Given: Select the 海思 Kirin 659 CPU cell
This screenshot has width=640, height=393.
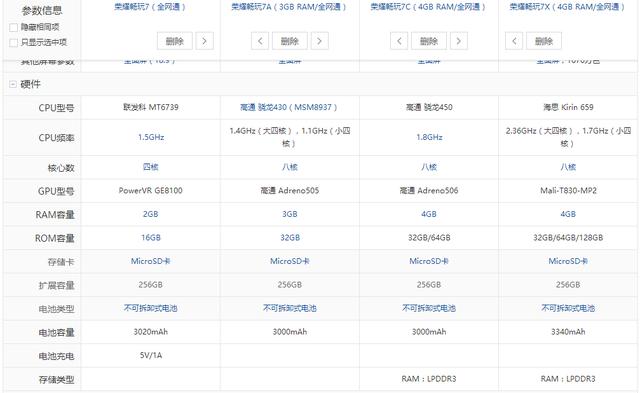Looking at the screenshot, I should (568, 107).
